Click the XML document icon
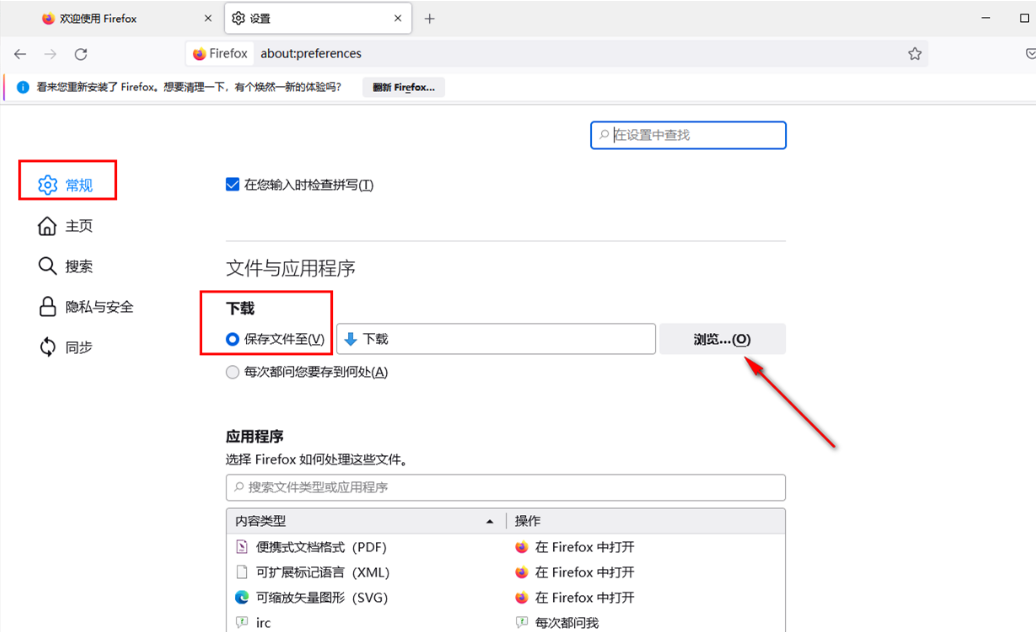The width and height of the screenshot is (1036, 632). tap(242, 572)
